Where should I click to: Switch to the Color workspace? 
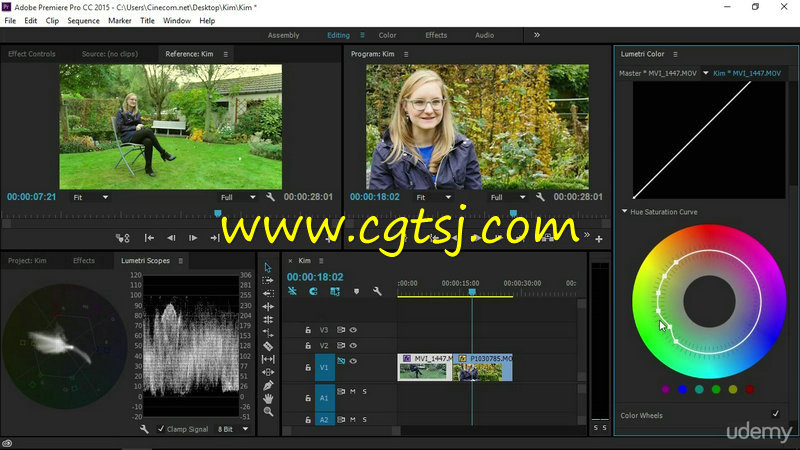pos(387,35)
